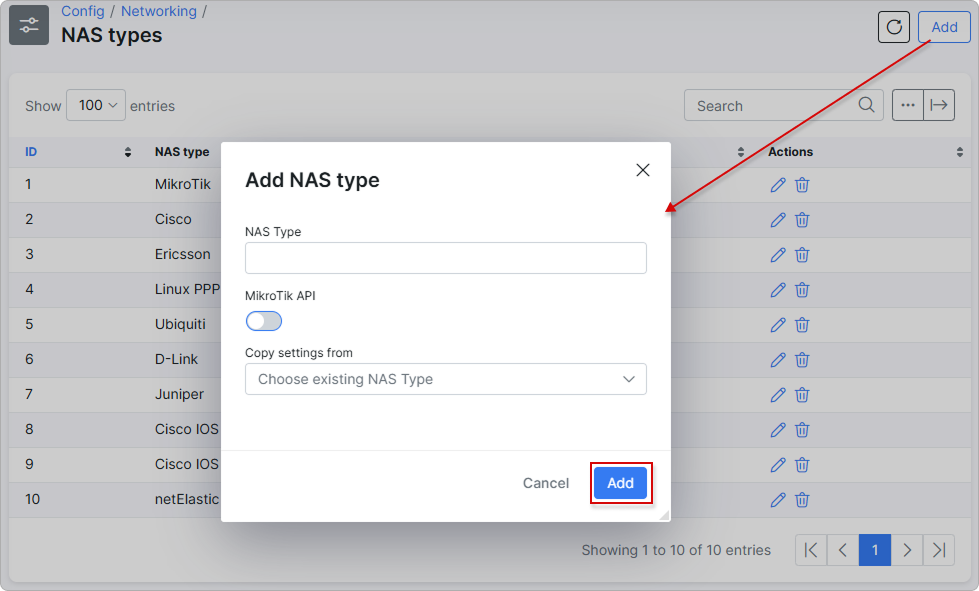Screen dimensions: 979x591
Task: Open the Config breadcrumb link
Action: [82, 11]
